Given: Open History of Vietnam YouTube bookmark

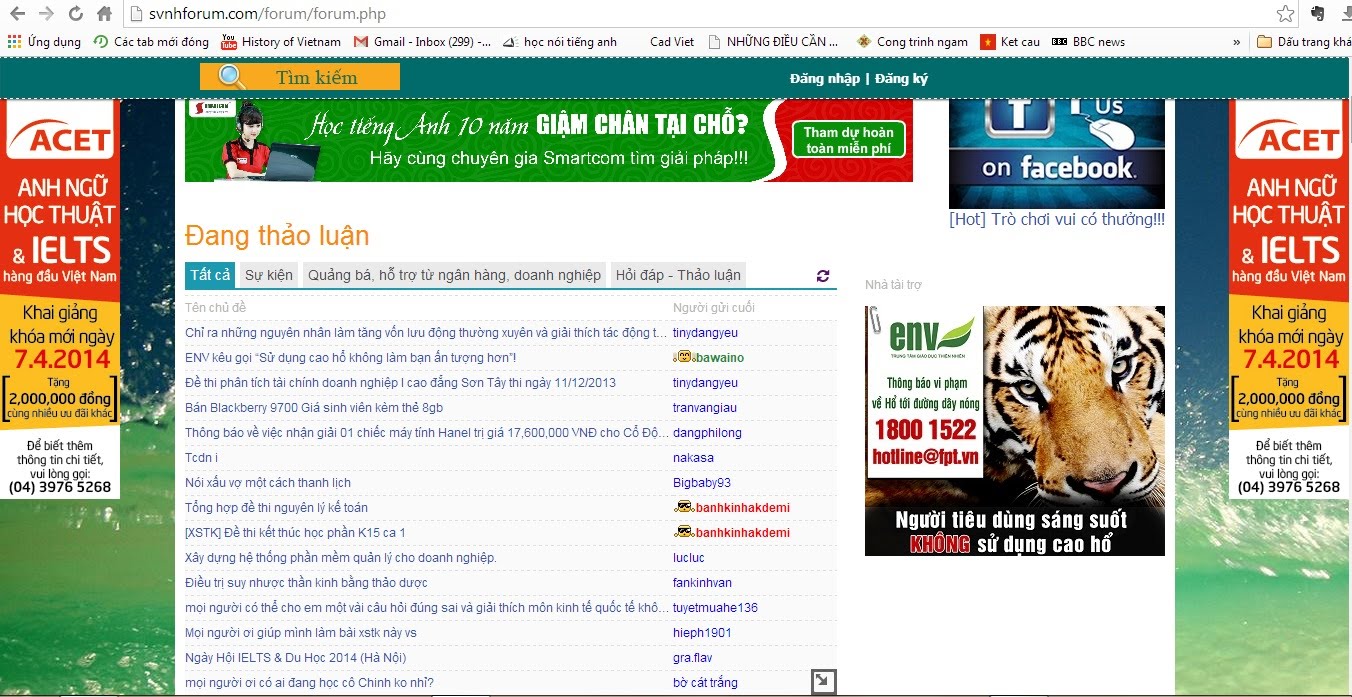Looking at the screenshot, I should pos(281,42).
